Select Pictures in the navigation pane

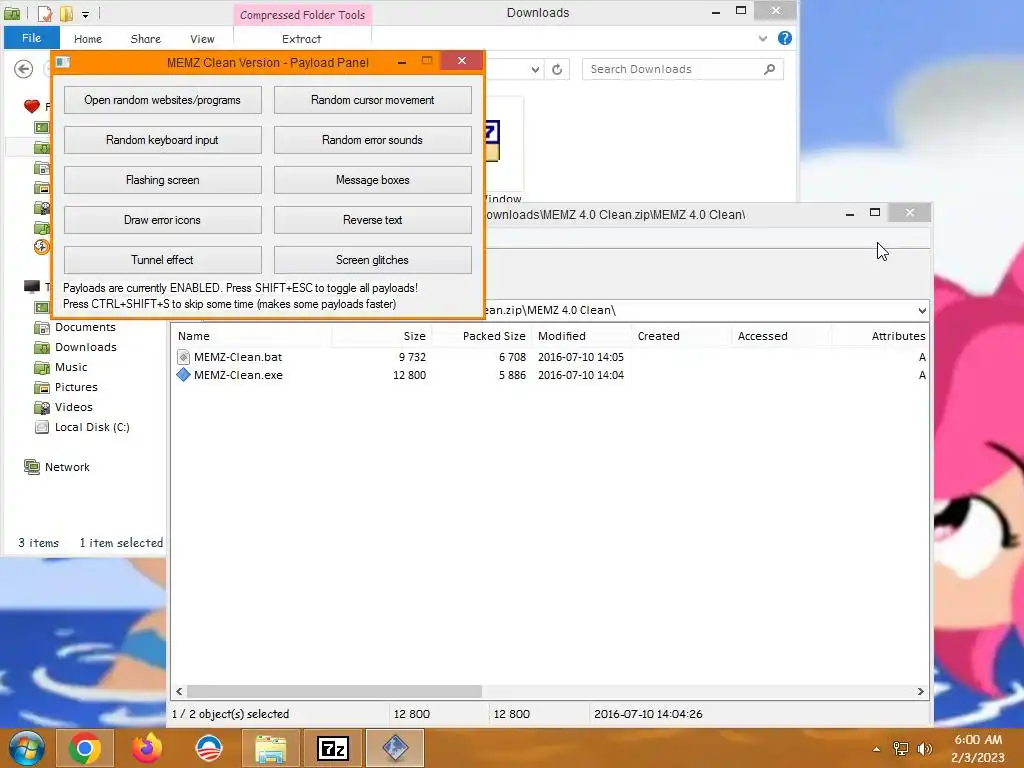tap(76, 387)
